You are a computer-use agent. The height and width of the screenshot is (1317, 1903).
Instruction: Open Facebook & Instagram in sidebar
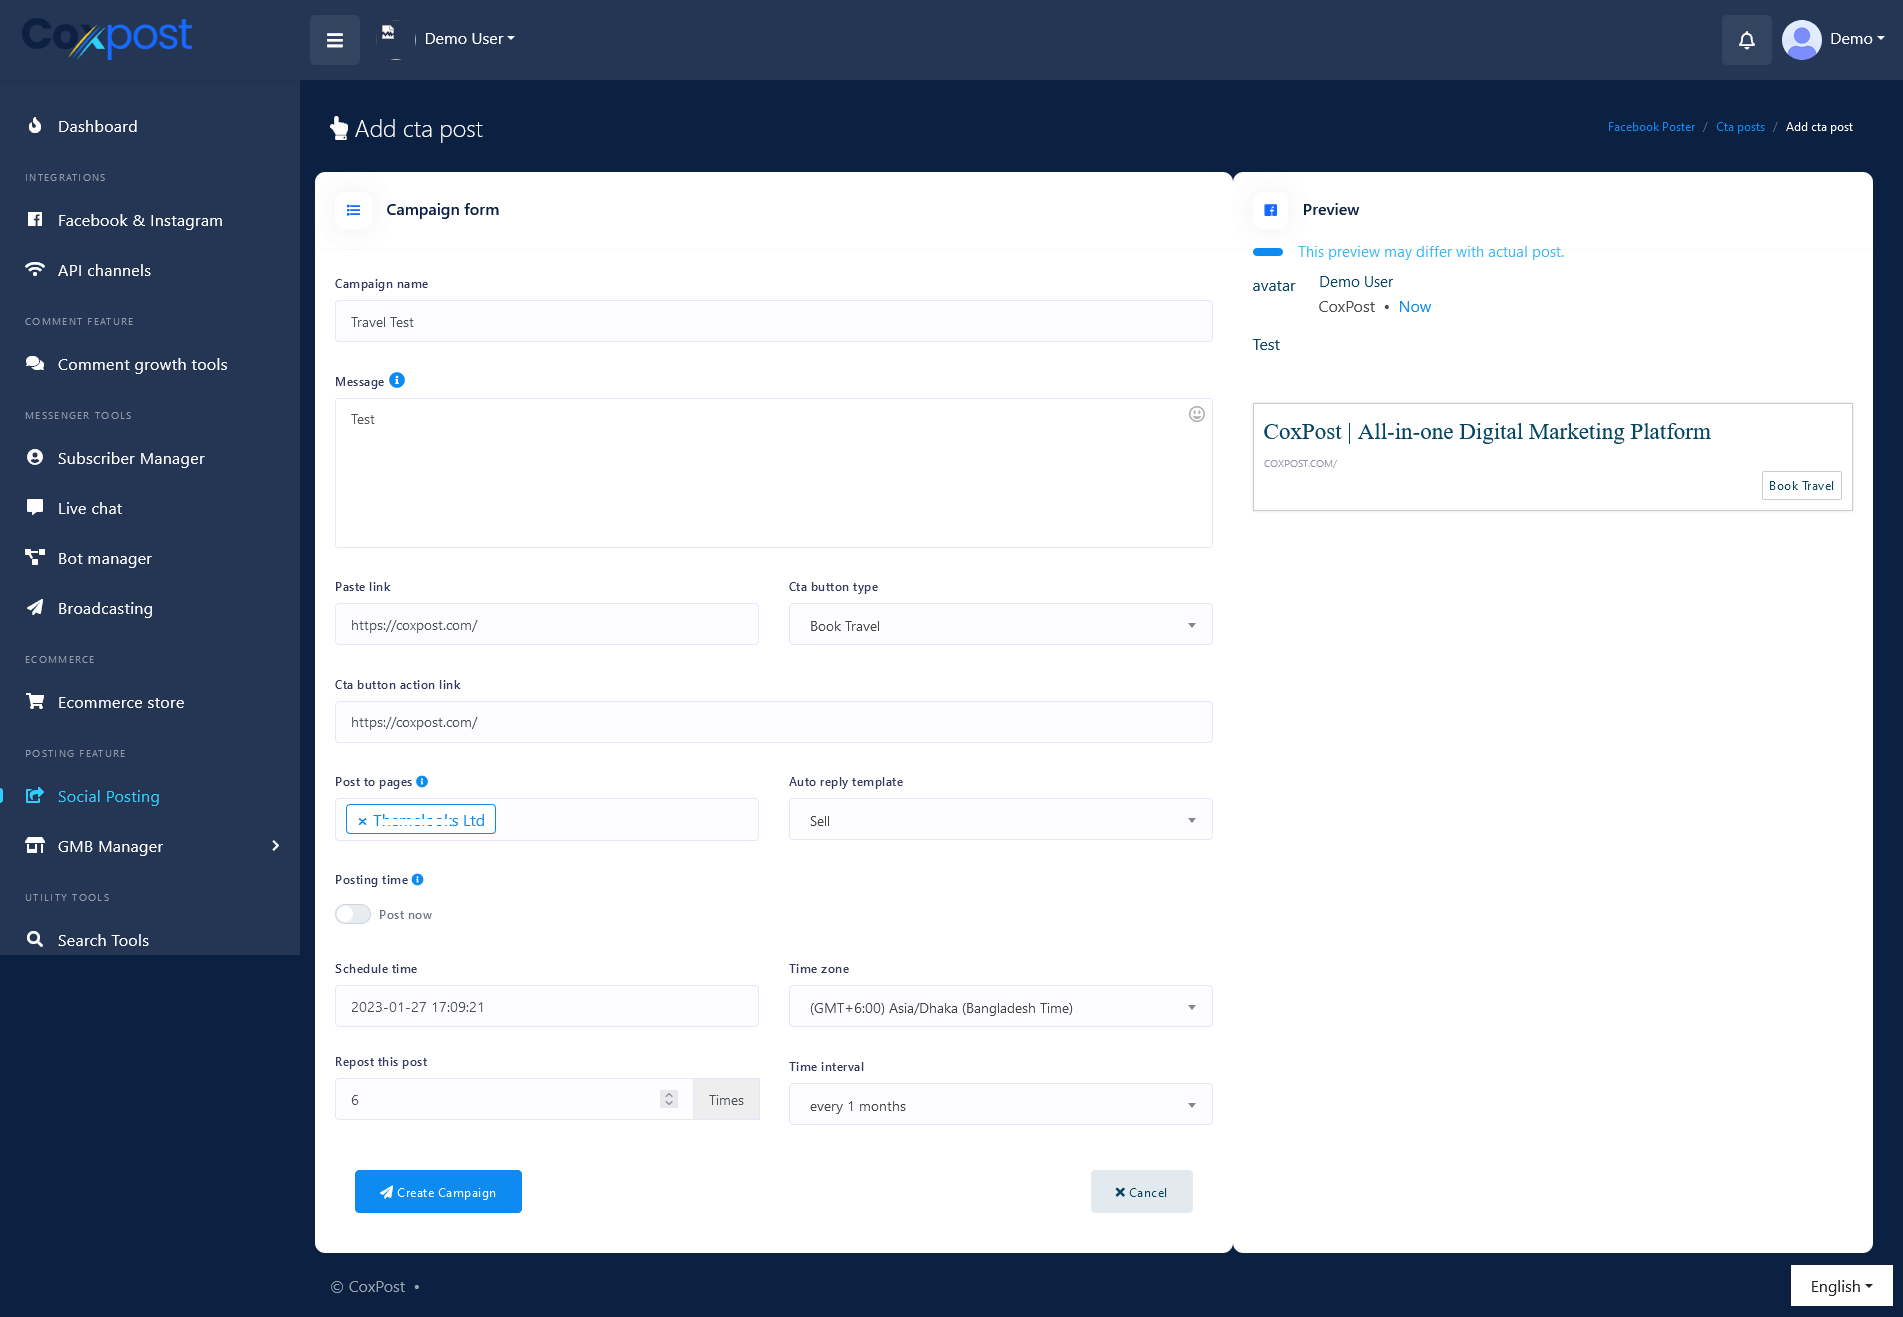[140, 220]
